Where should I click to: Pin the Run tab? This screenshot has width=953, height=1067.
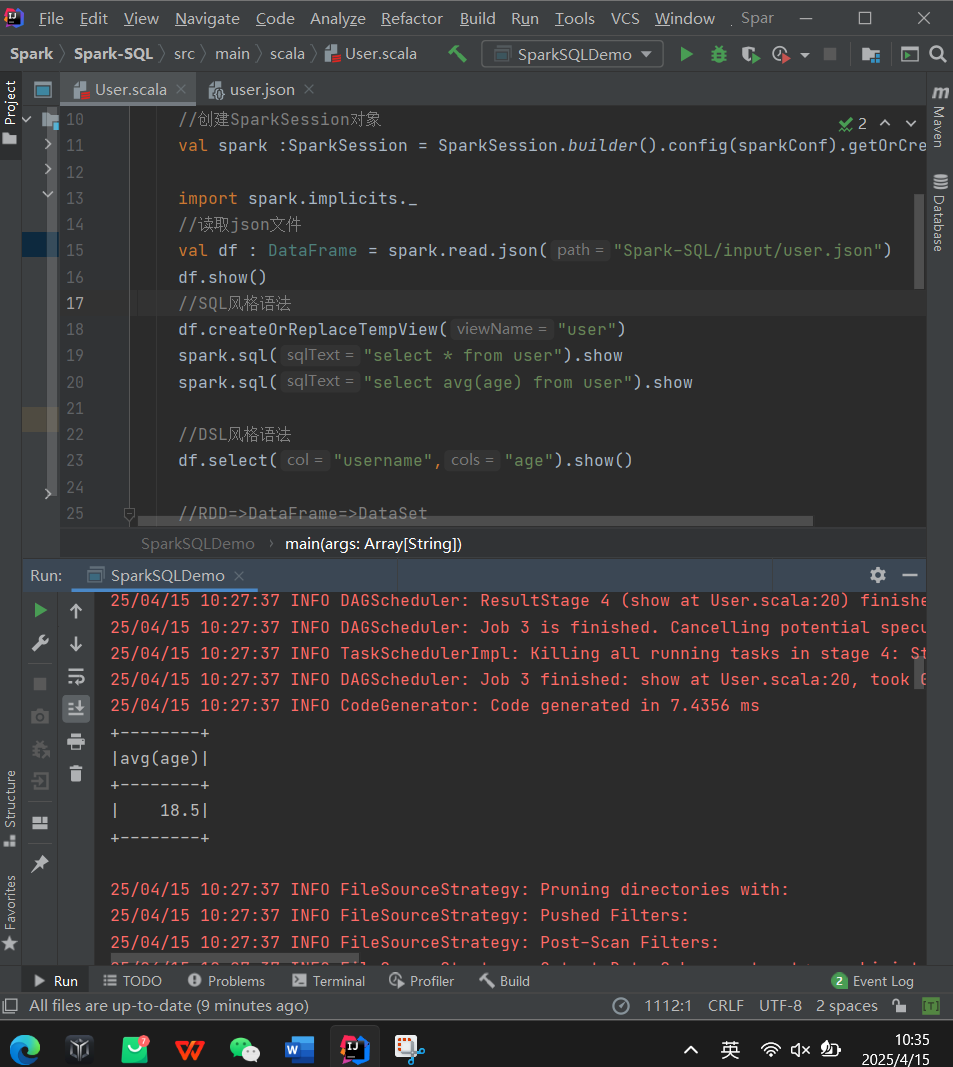pyautogui.click(x=40, y=864)
